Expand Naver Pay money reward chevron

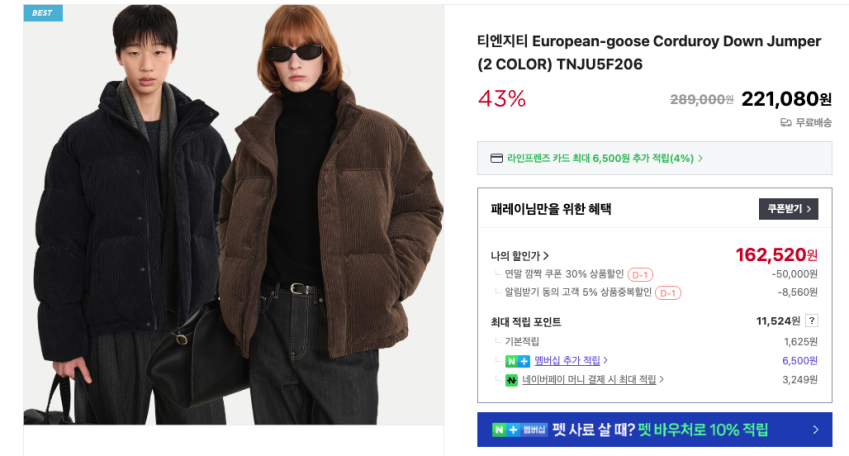(x=662, y=380)
